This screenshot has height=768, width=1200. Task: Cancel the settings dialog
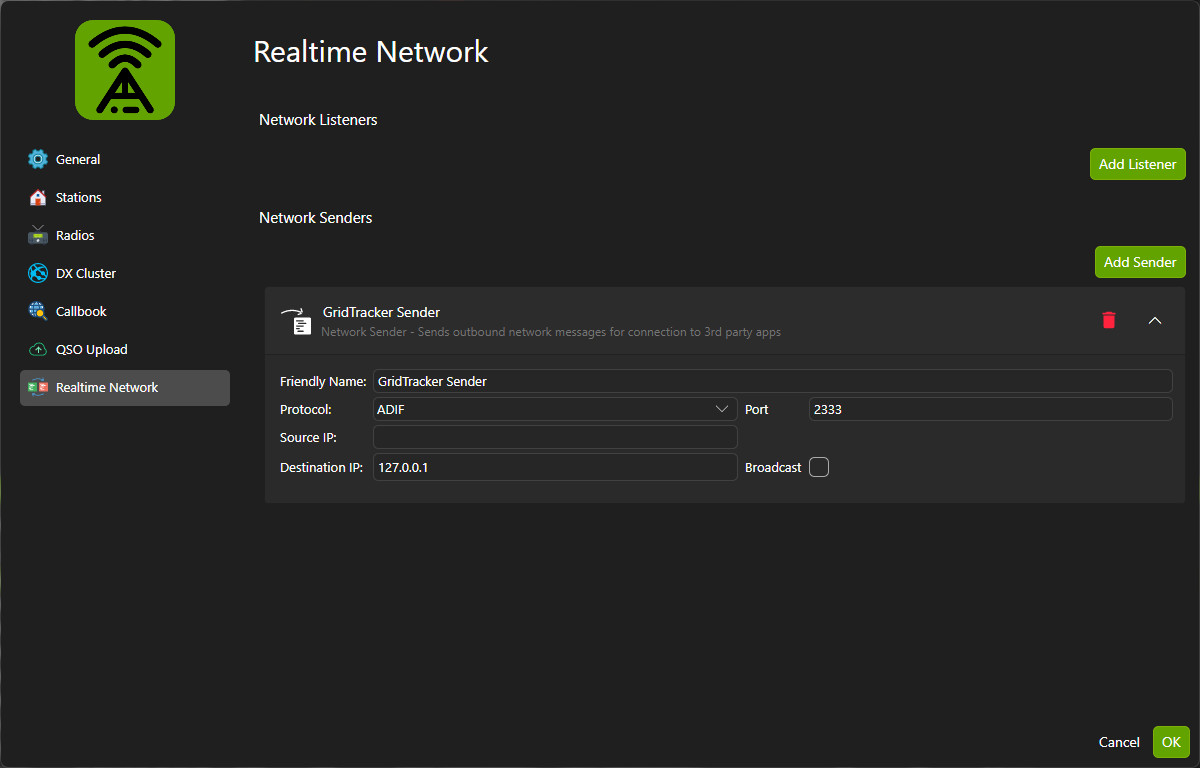[x=1119, y=742]
